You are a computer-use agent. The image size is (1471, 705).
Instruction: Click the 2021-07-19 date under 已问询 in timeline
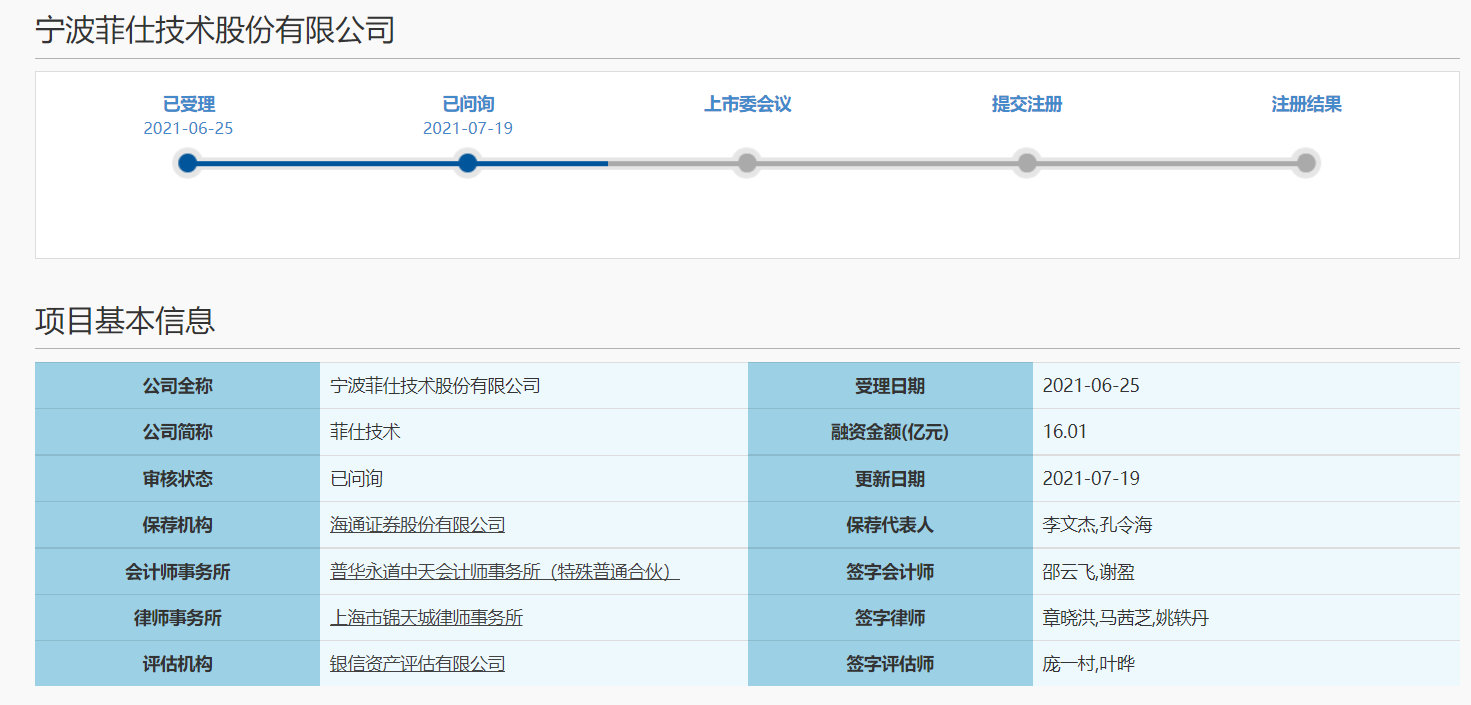468,128
